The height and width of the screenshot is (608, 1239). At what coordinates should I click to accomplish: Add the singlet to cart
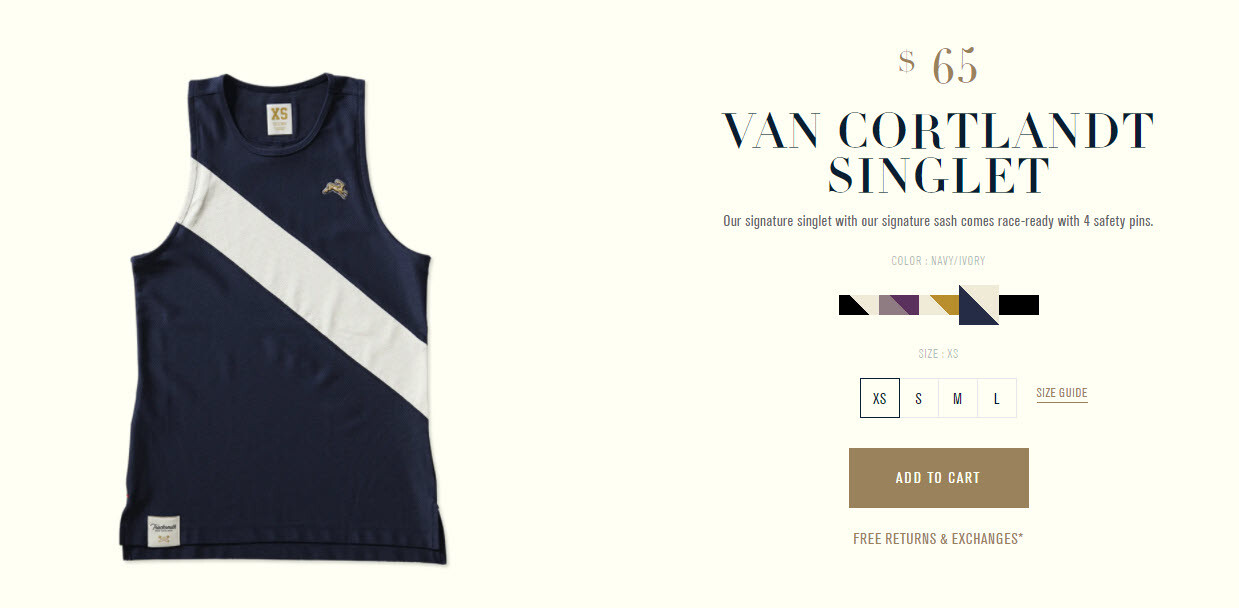pyautogui.click(x=939, y=478)
